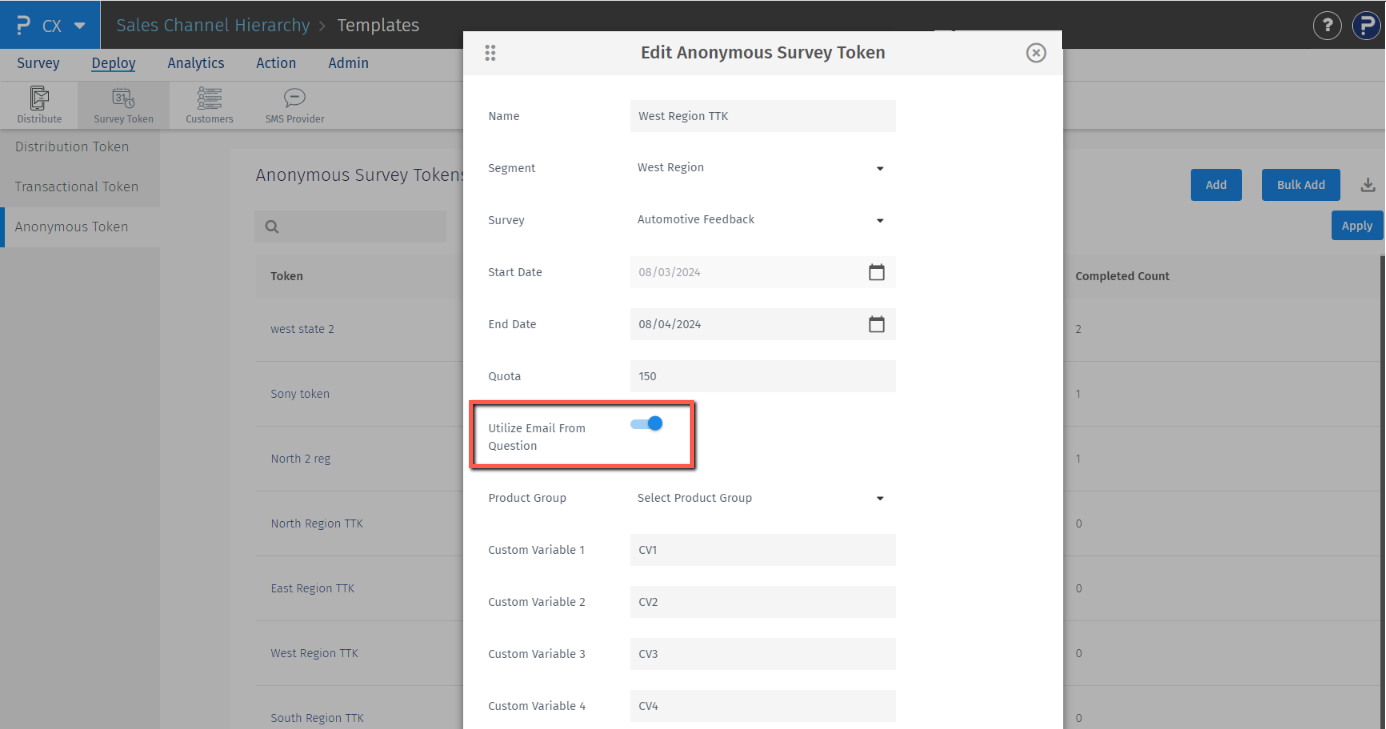Click the drag handle in the dialog header
This screenshot has width=1386, height=729.
tap(490, 52)
